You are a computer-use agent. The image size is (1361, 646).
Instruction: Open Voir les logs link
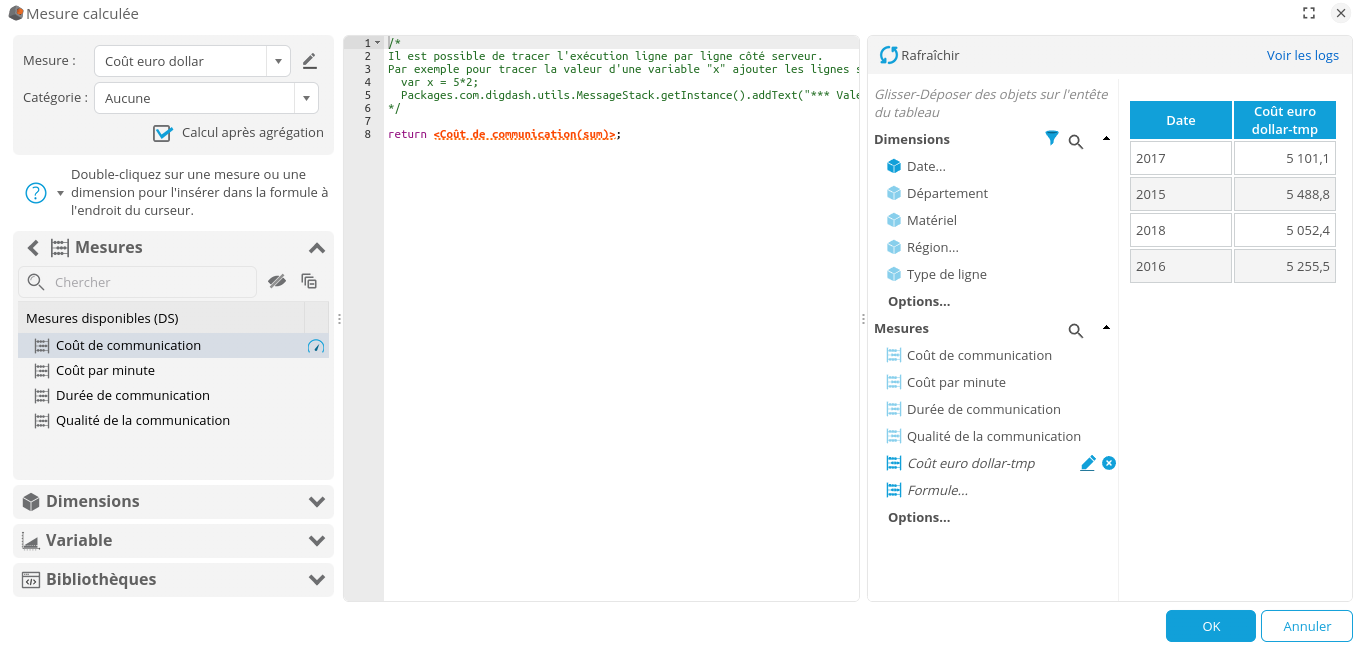click(x=1302, y=55)
